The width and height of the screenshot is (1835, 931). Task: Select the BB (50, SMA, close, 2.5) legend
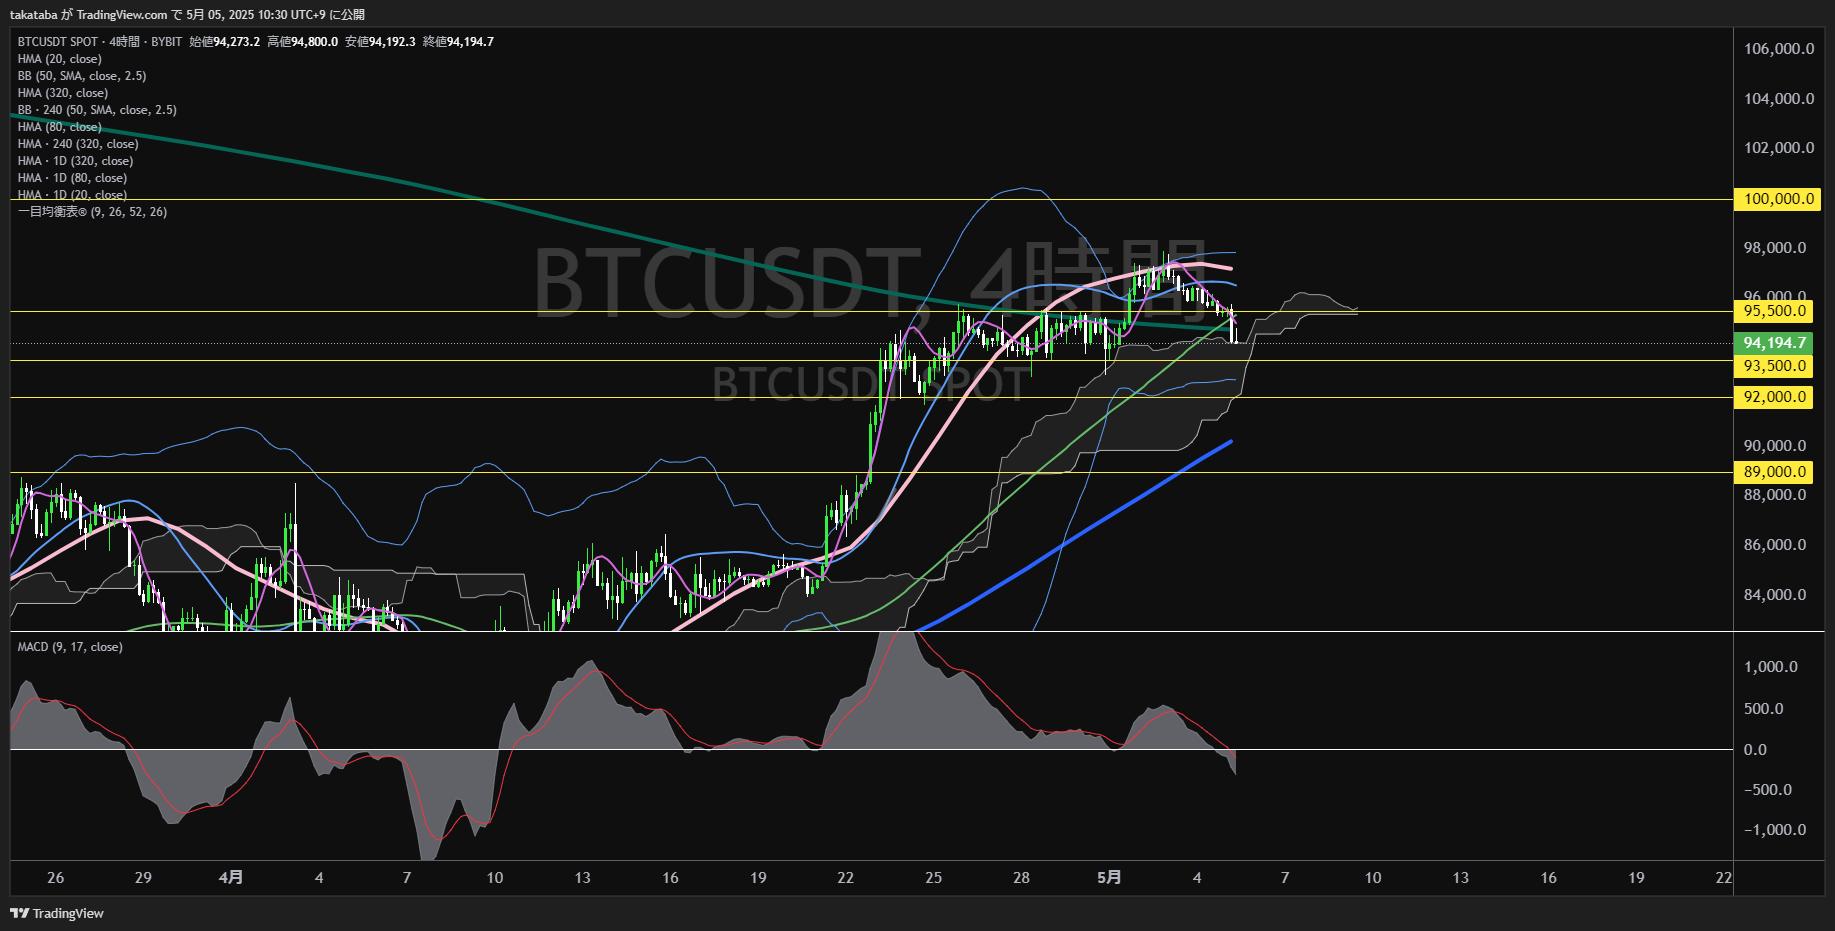point(82,76)
